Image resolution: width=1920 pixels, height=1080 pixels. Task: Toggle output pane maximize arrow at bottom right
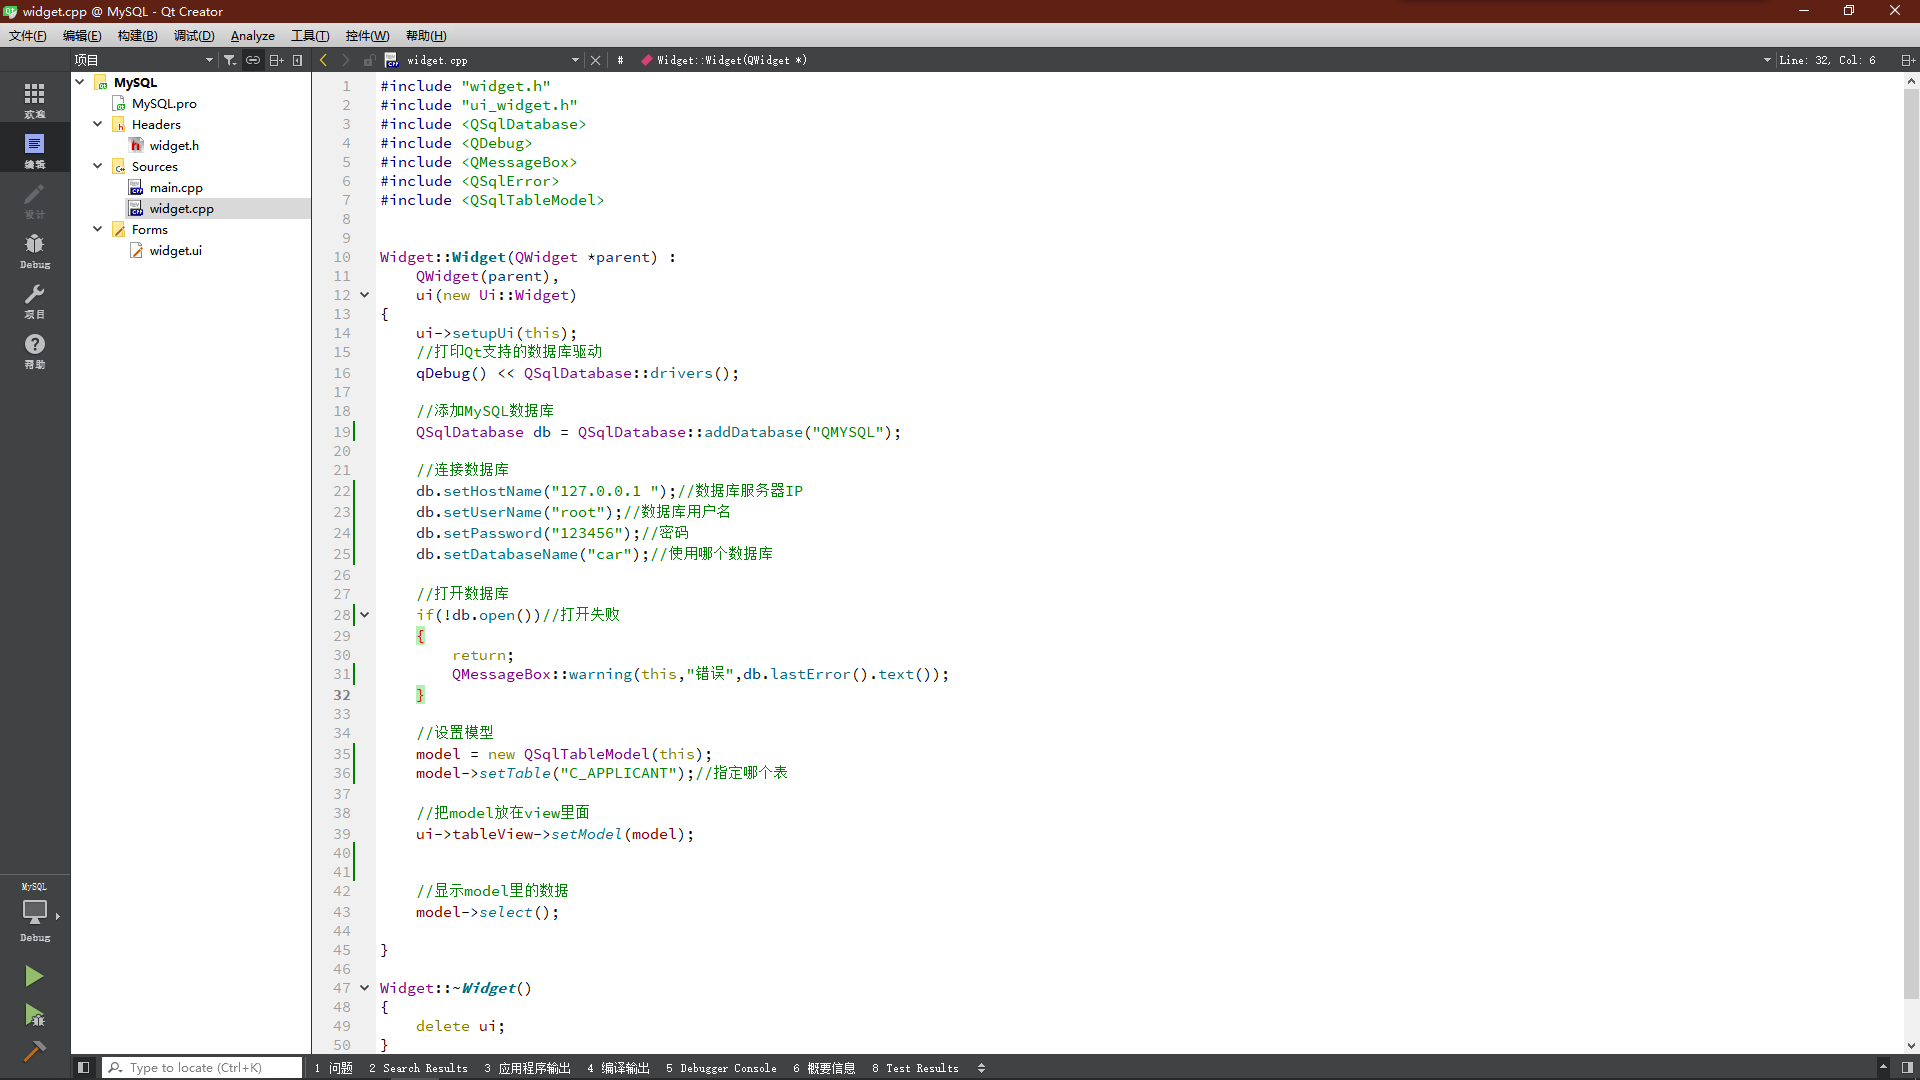(1883, 1068)
